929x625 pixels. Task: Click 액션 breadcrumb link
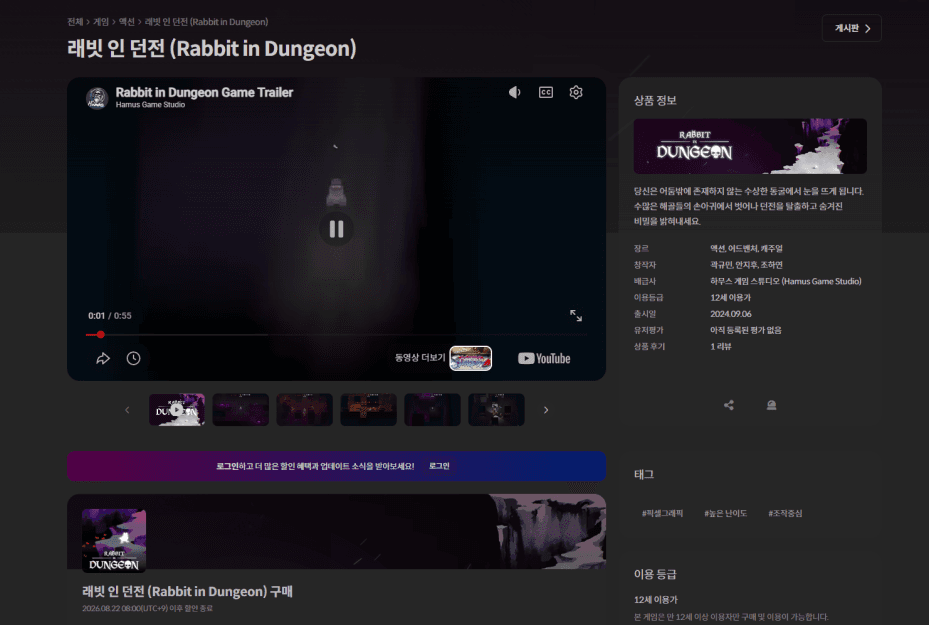click(x=127, y=22)
